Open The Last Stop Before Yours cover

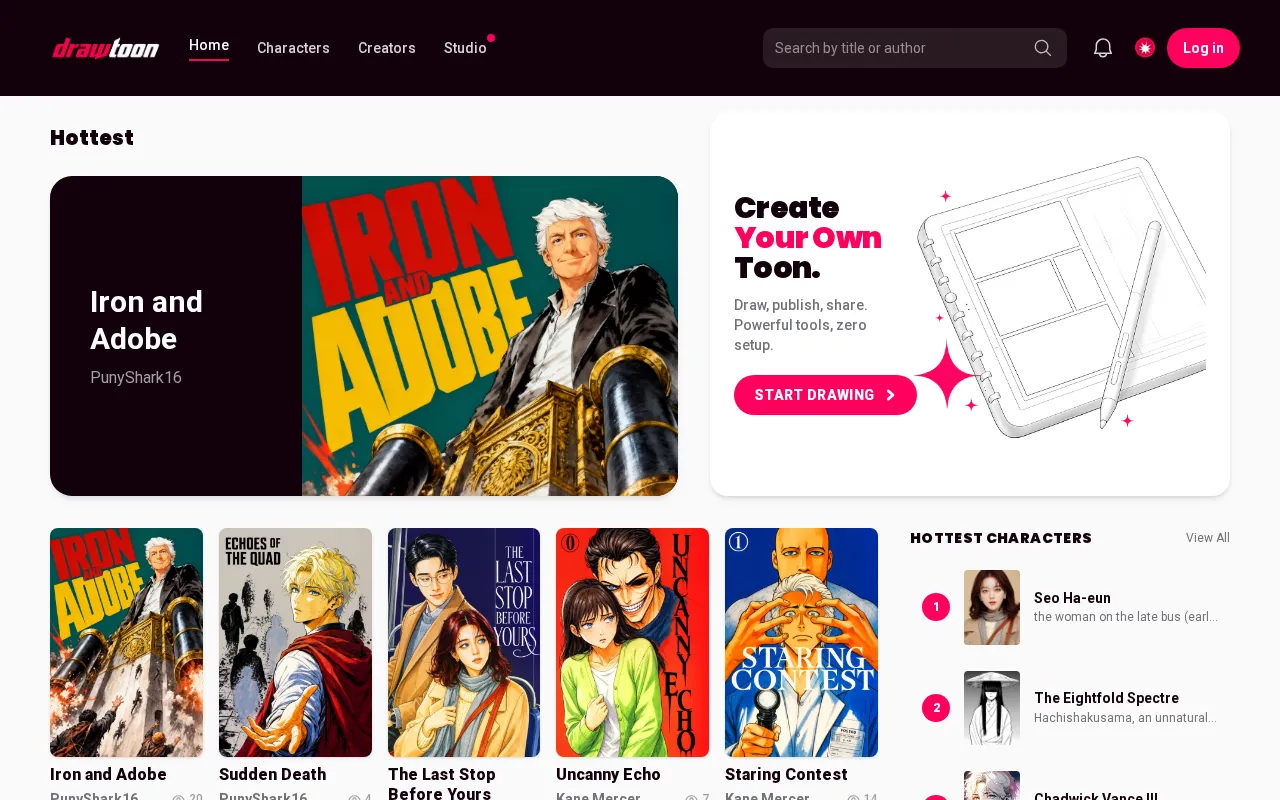pos(464,642)
